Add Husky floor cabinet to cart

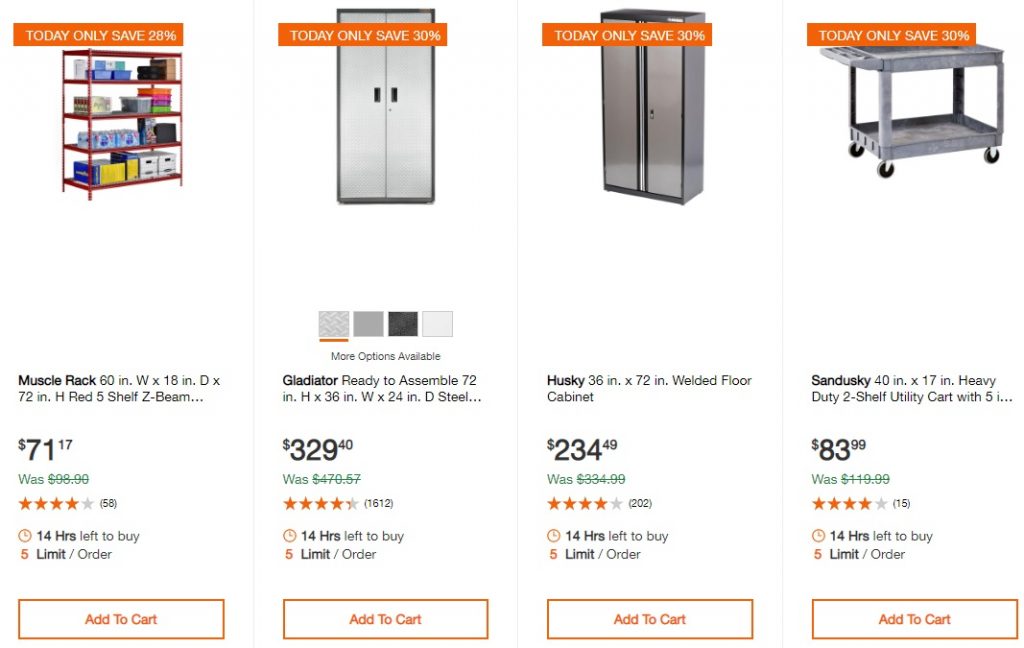[x=650, y=619]
